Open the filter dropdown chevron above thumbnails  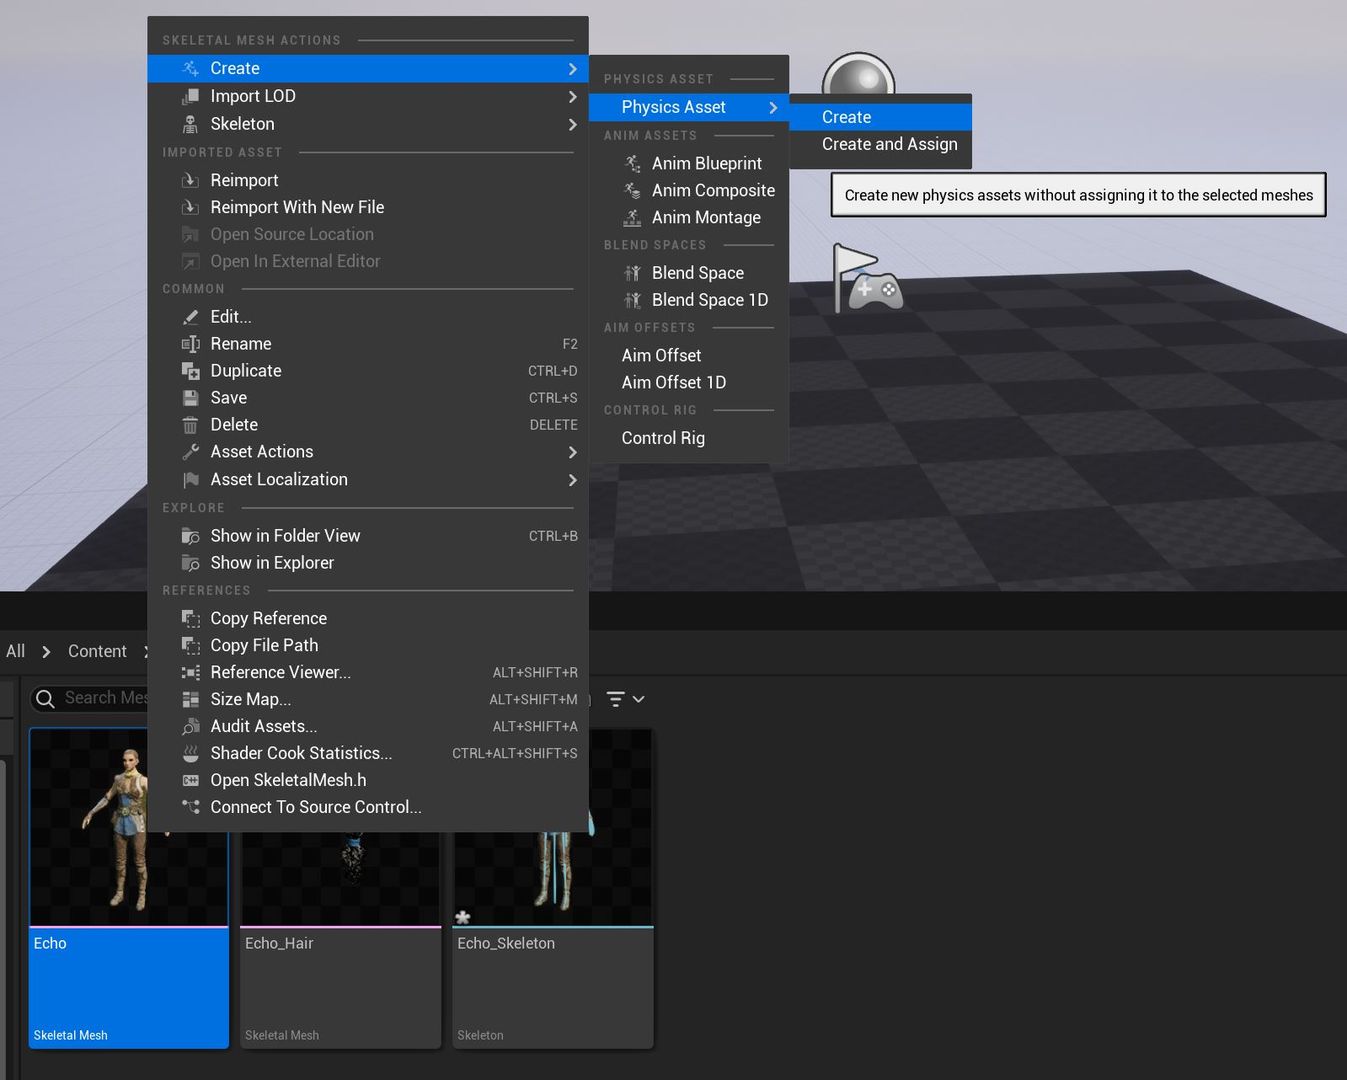point(637,698)
